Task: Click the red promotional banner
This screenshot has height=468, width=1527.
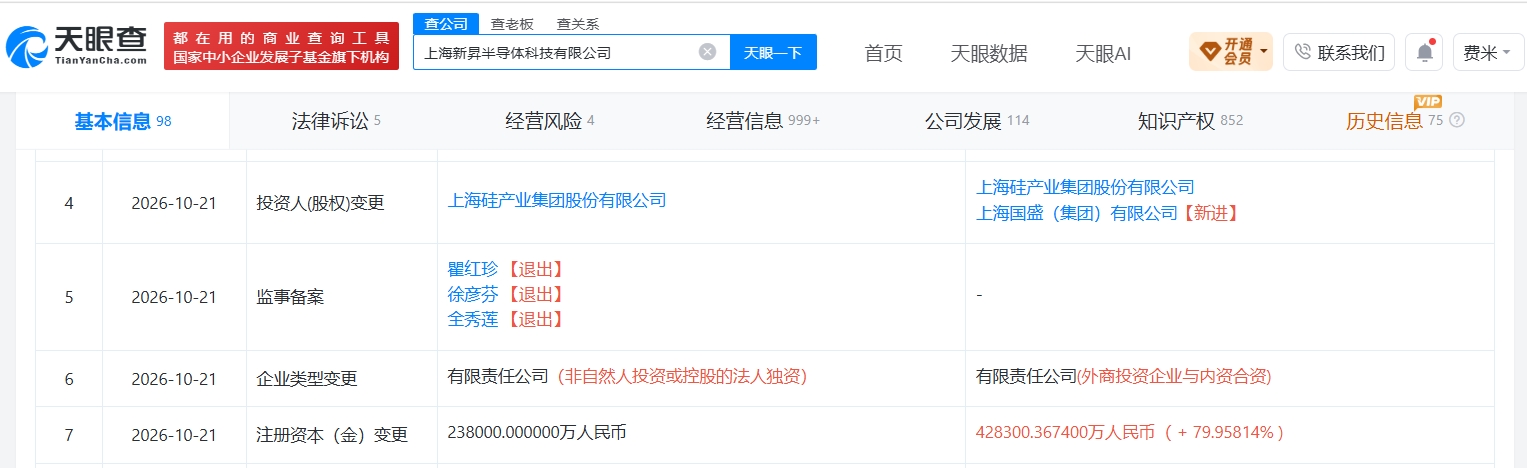Action: tap(281, 46)
